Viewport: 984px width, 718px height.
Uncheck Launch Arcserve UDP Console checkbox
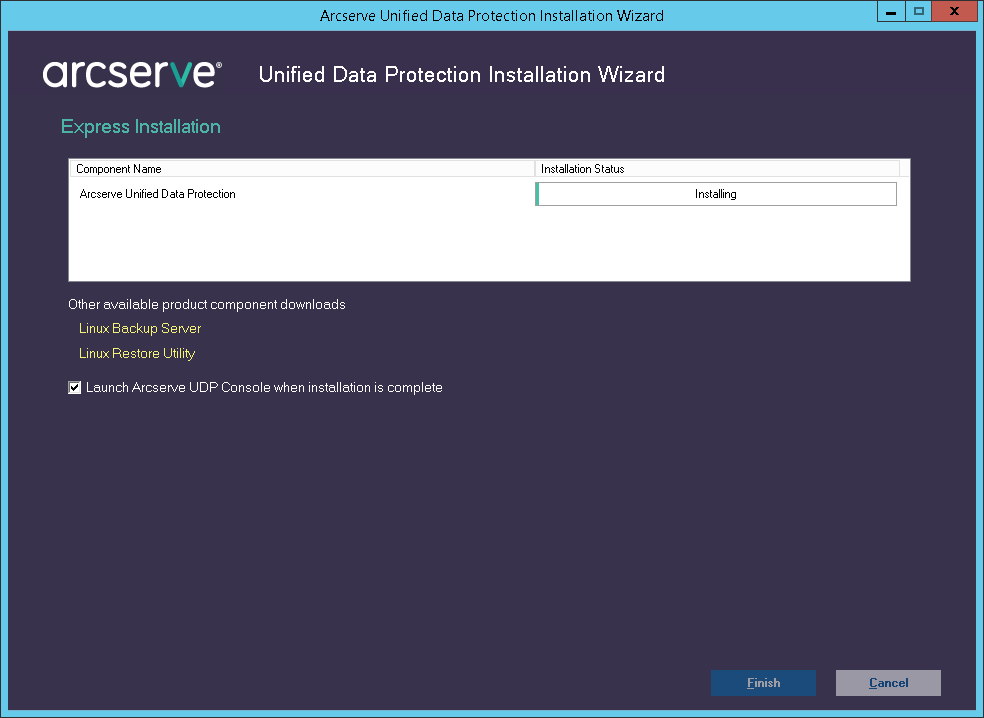(x=75, y=388)
